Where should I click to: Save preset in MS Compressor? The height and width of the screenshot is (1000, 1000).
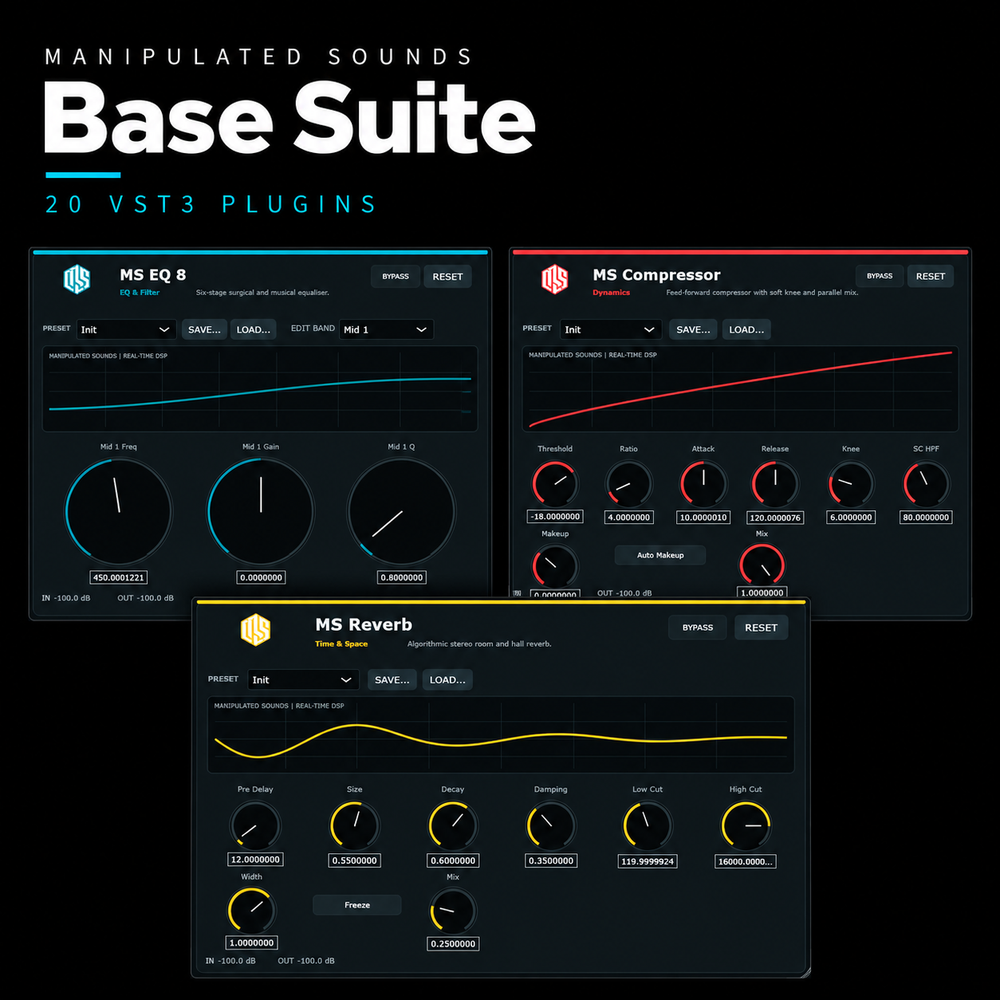[693, 329]
